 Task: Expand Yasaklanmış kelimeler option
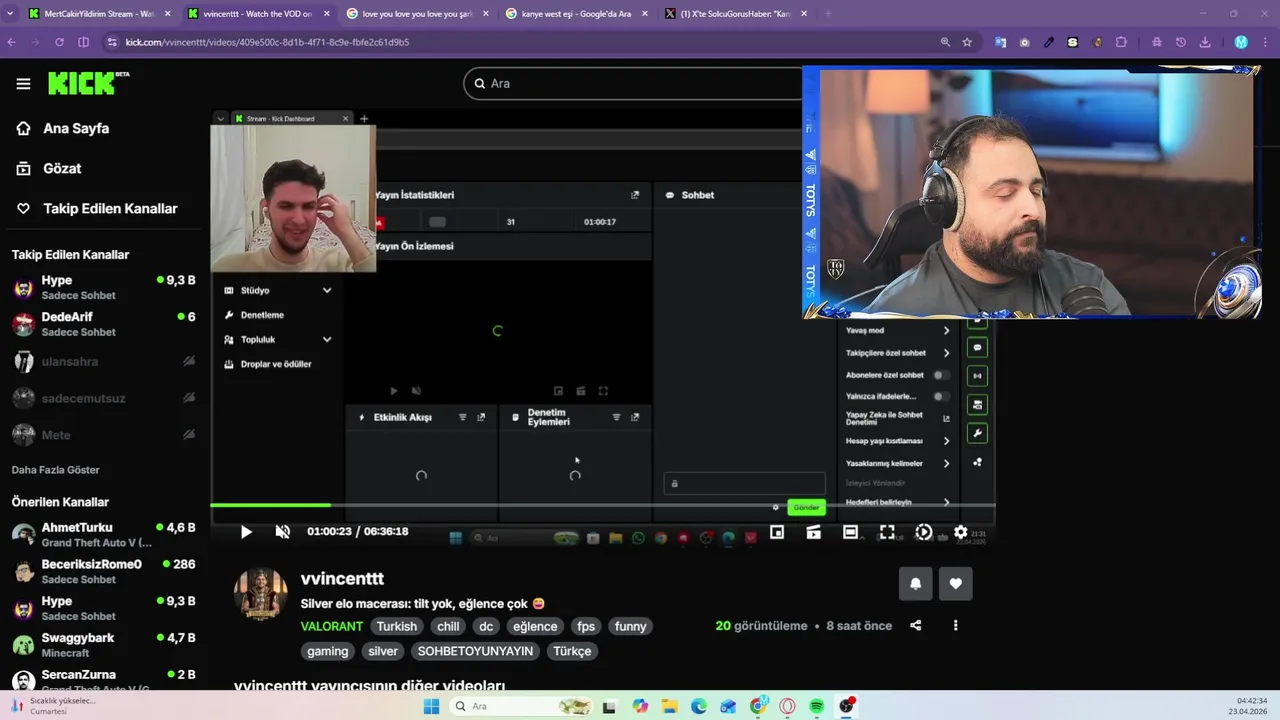pos(898,463)
